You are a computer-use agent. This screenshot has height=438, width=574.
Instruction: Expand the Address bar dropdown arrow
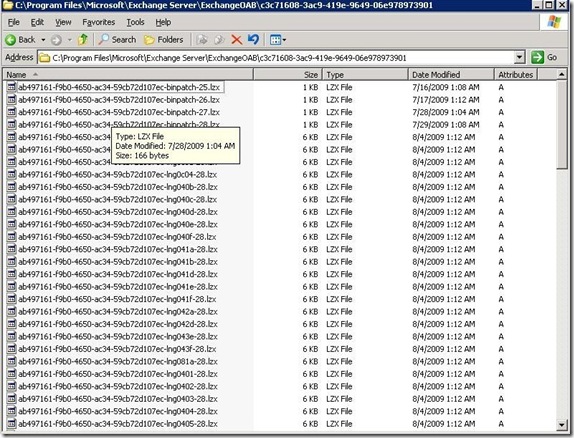pyautogui.click(x=519, y=58)
